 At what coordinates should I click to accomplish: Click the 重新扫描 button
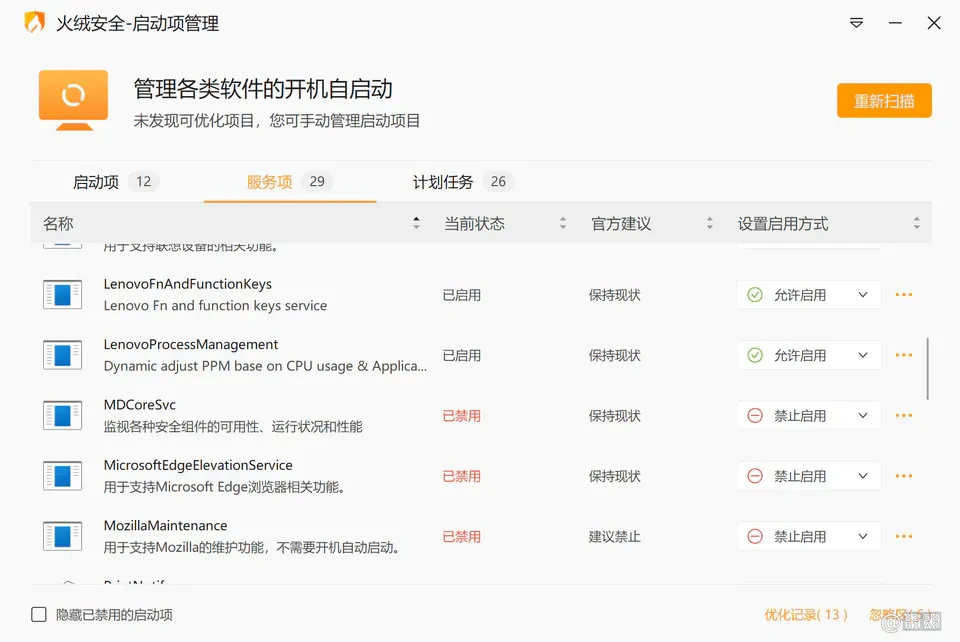pyautogui.click(x=884, y=100)
